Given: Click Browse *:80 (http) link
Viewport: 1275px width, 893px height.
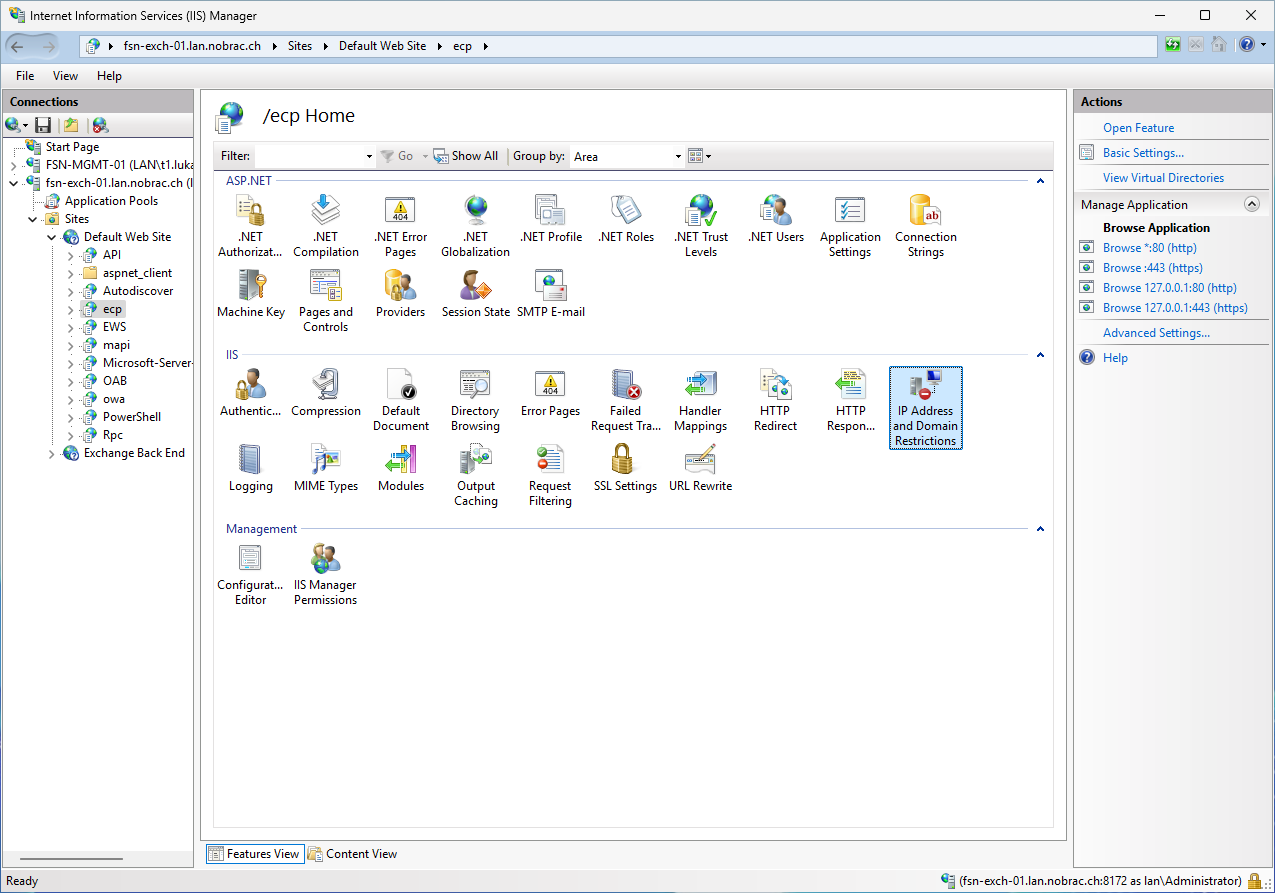Looking at the screenshot, I should (x=1149, y=248).
